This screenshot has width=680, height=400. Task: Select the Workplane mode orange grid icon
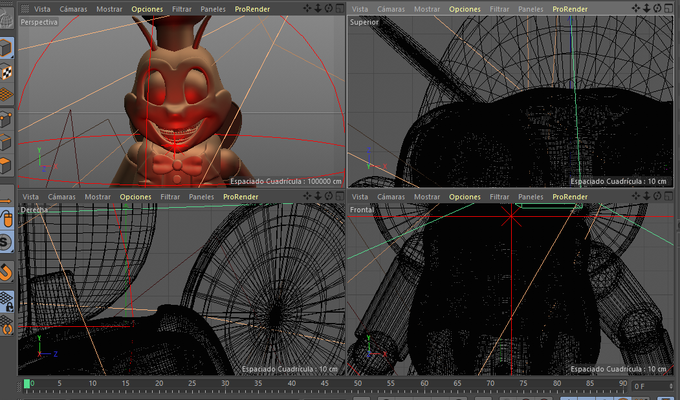[6, 94]
